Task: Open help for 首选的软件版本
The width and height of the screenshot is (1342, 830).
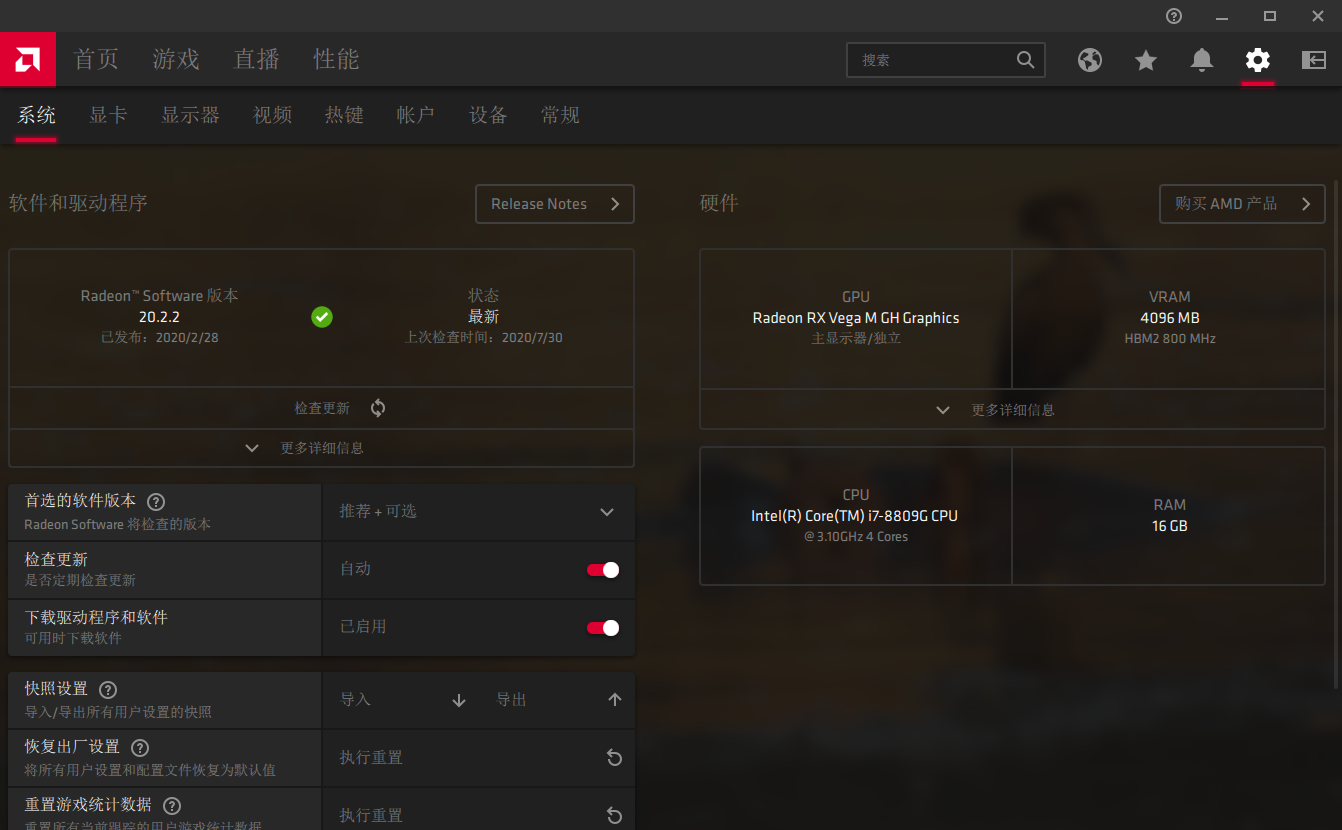Action: 156,502
